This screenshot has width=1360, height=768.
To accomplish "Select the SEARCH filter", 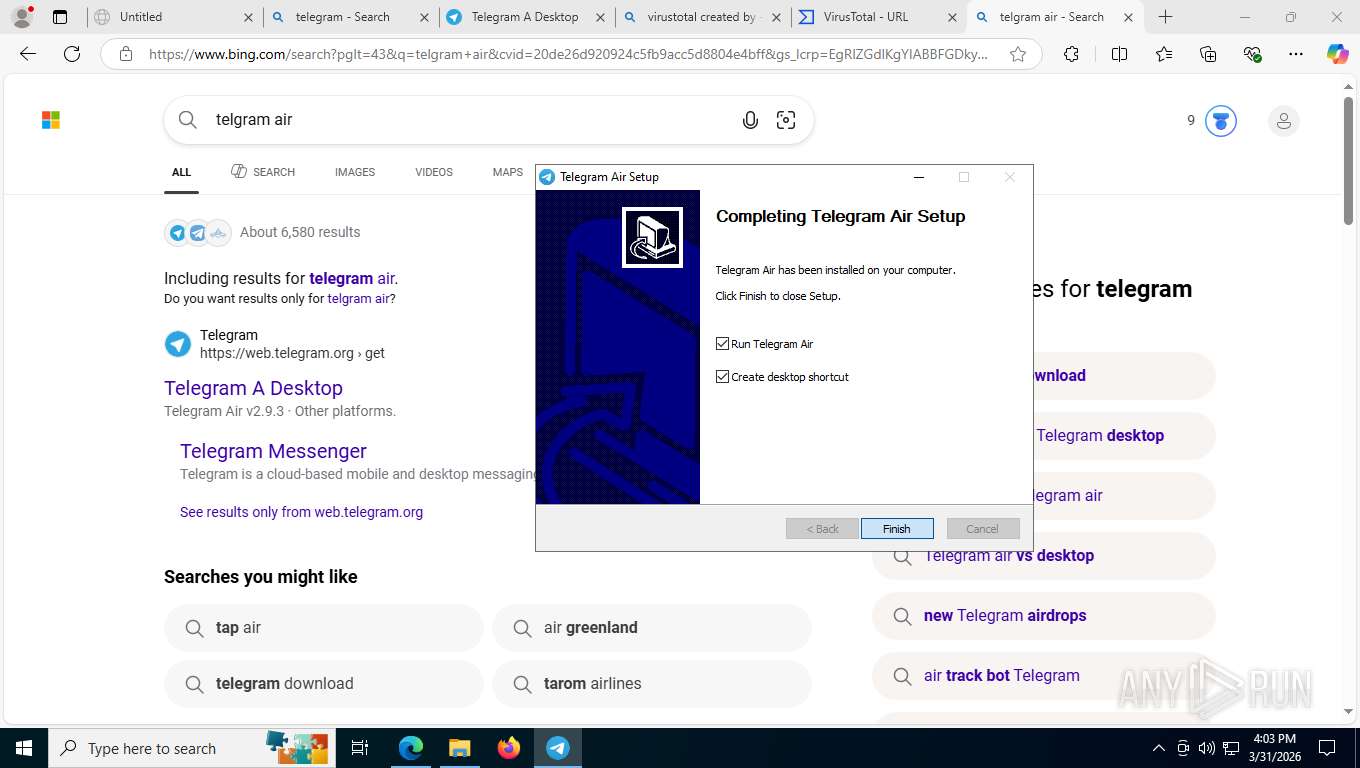I will coord(263,172).
